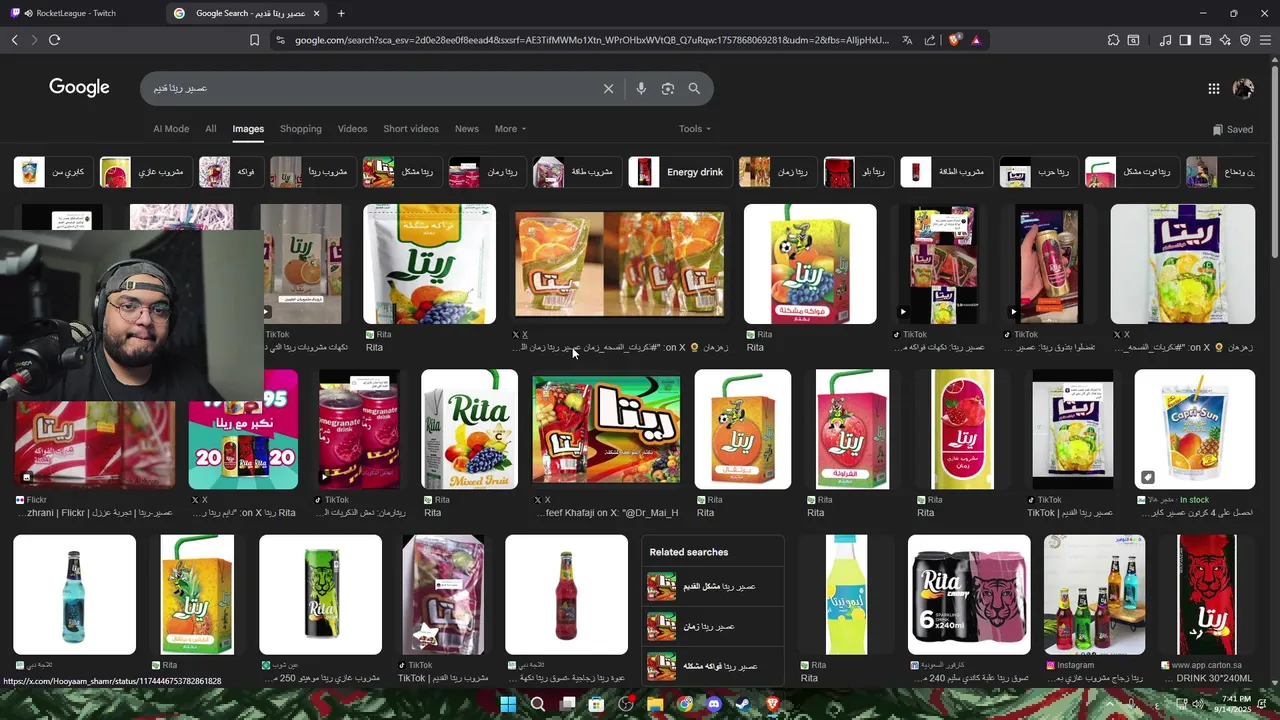This screenshot has width=1280, height=720.
Task: Reload the page with the refresh icon
Action: tap(54, 40)
